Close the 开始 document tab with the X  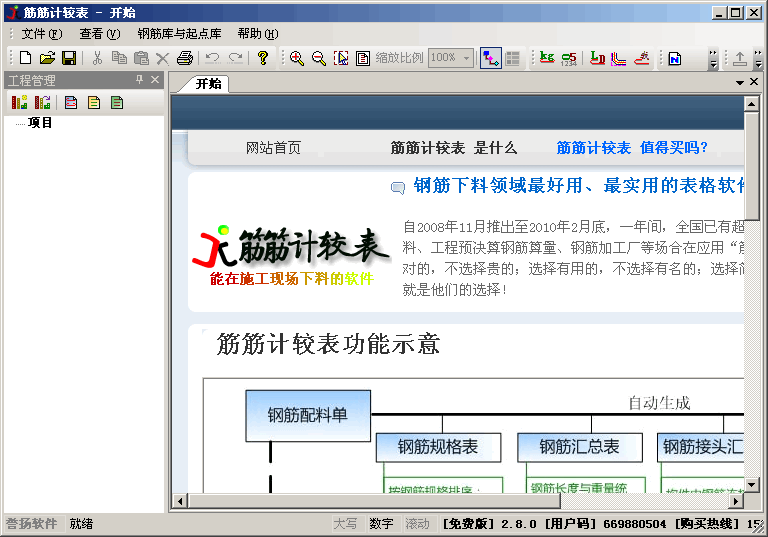tap(754, 81)
